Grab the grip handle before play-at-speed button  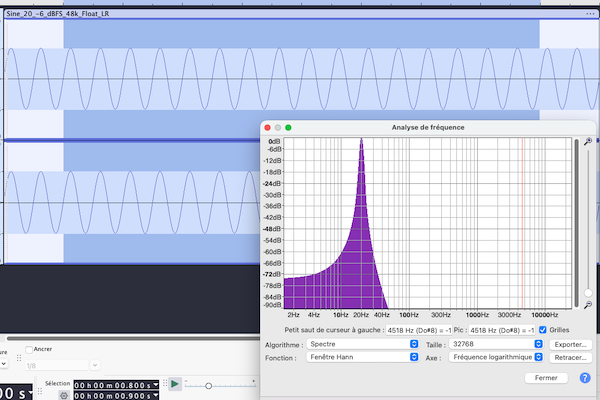(x=165, y=384)
